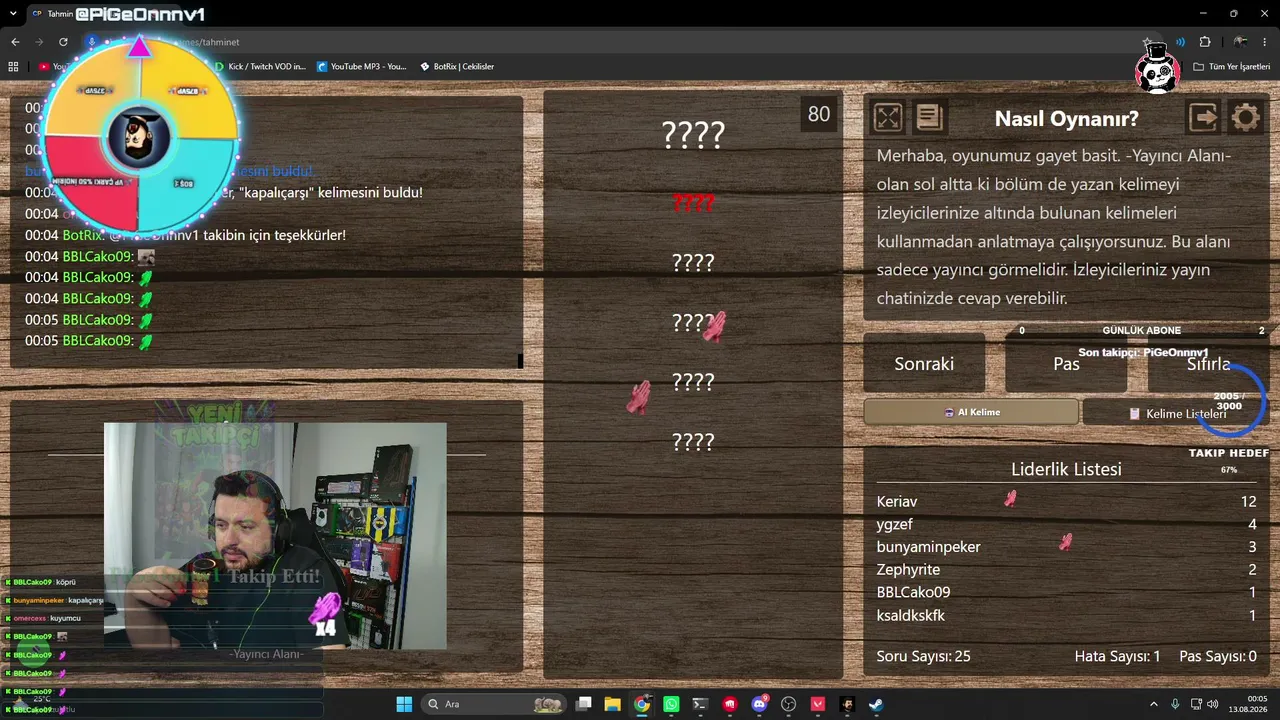The width and height of the screenshot is (1280, 720).
Task: Go back with the browser back arrow
Action: tap(15, 42)
